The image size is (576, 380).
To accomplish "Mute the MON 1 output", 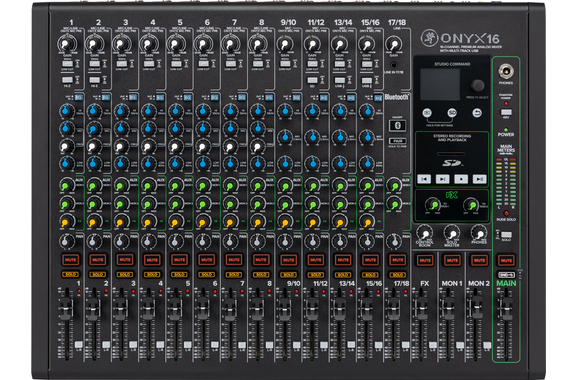I will [452, 260].
